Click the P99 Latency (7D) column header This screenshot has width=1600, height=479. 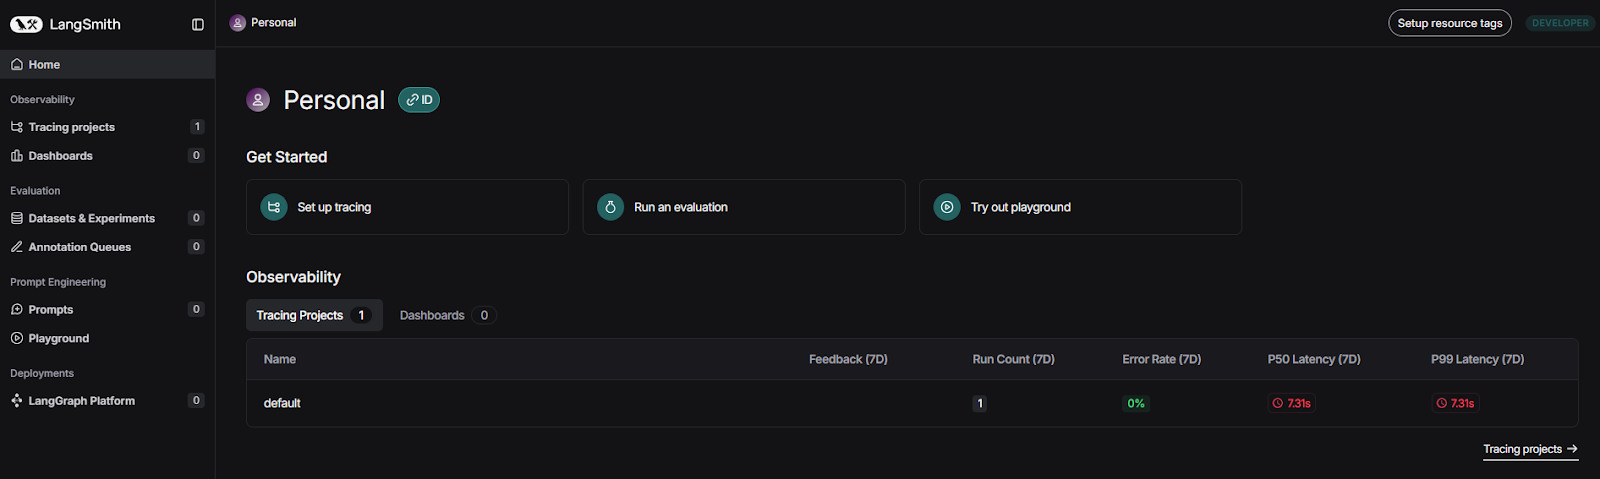(1477, 359)
